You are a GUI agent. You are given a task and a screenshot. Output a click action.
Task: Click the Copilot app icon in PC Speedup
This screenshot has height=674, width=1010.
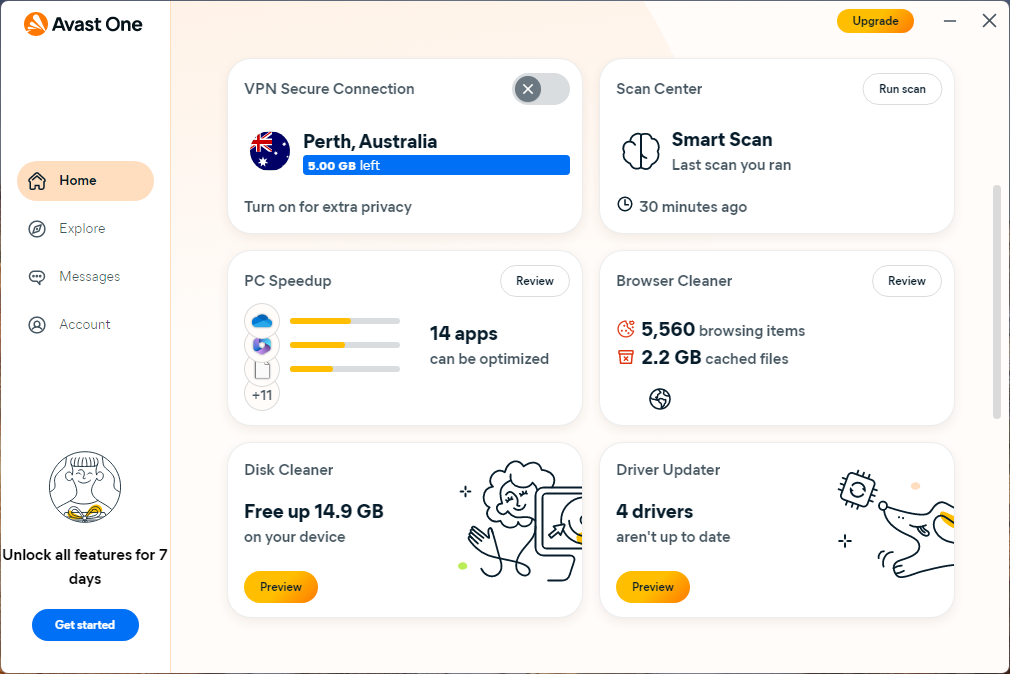tap(262, 345)
